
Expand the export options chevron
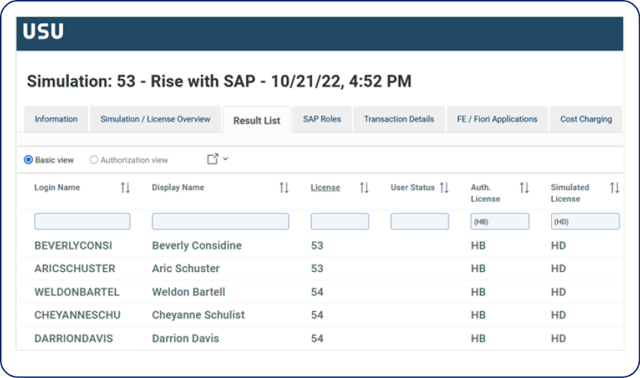[x=225, y=159]
